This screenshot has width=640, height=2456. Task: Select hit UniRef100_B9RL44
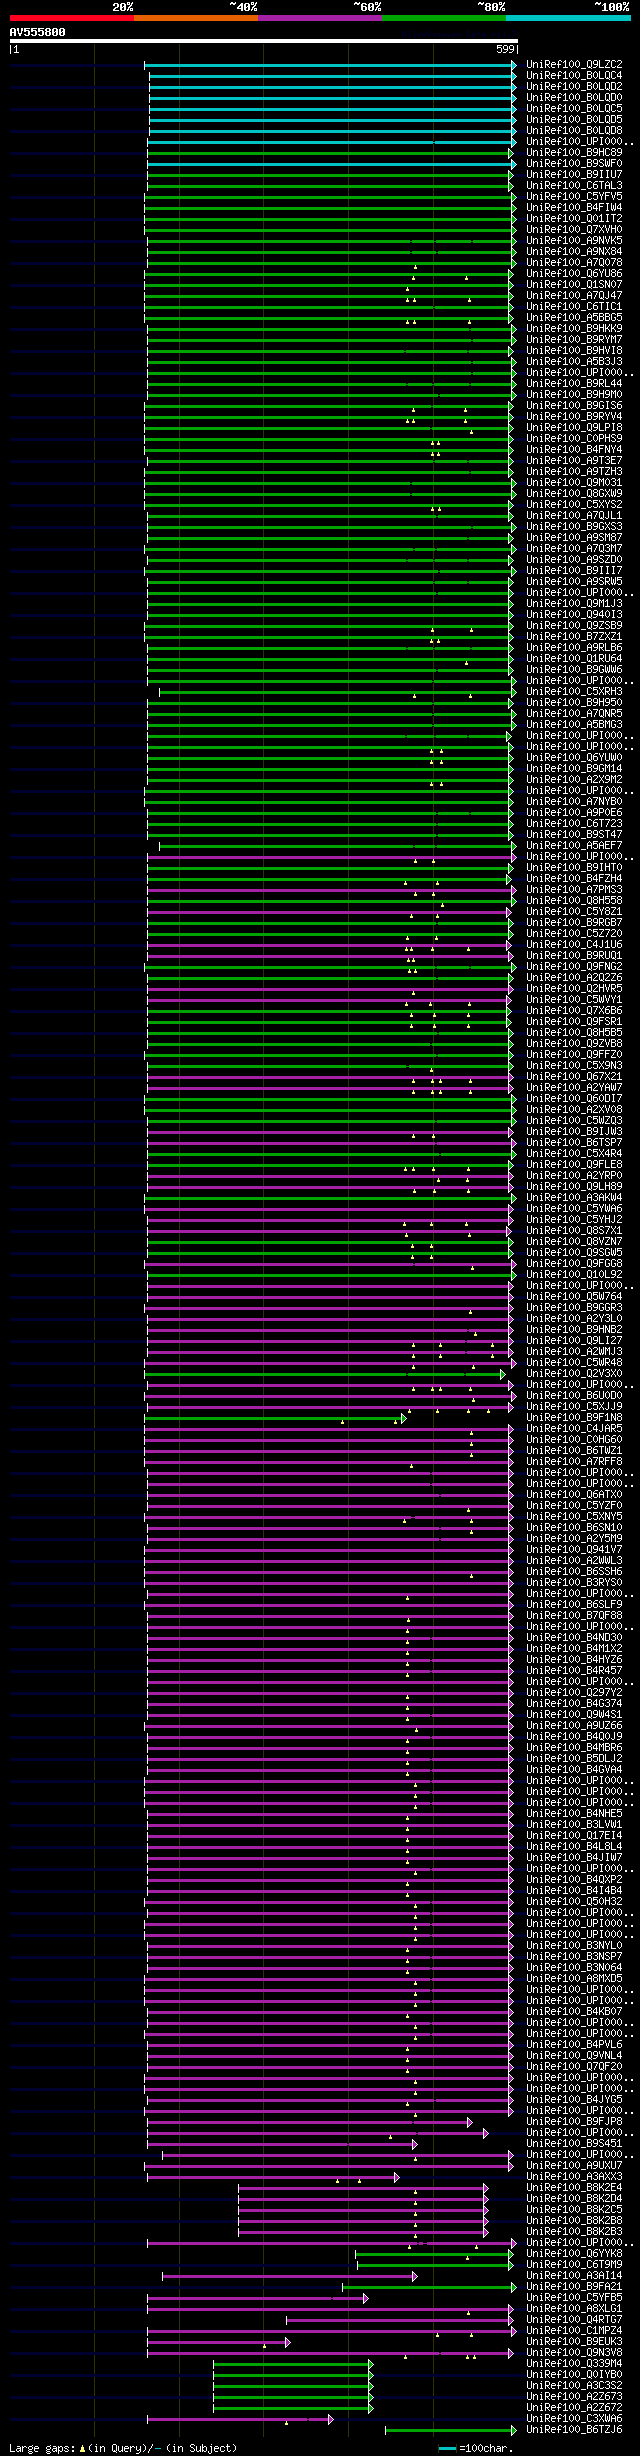click(574, 384)
